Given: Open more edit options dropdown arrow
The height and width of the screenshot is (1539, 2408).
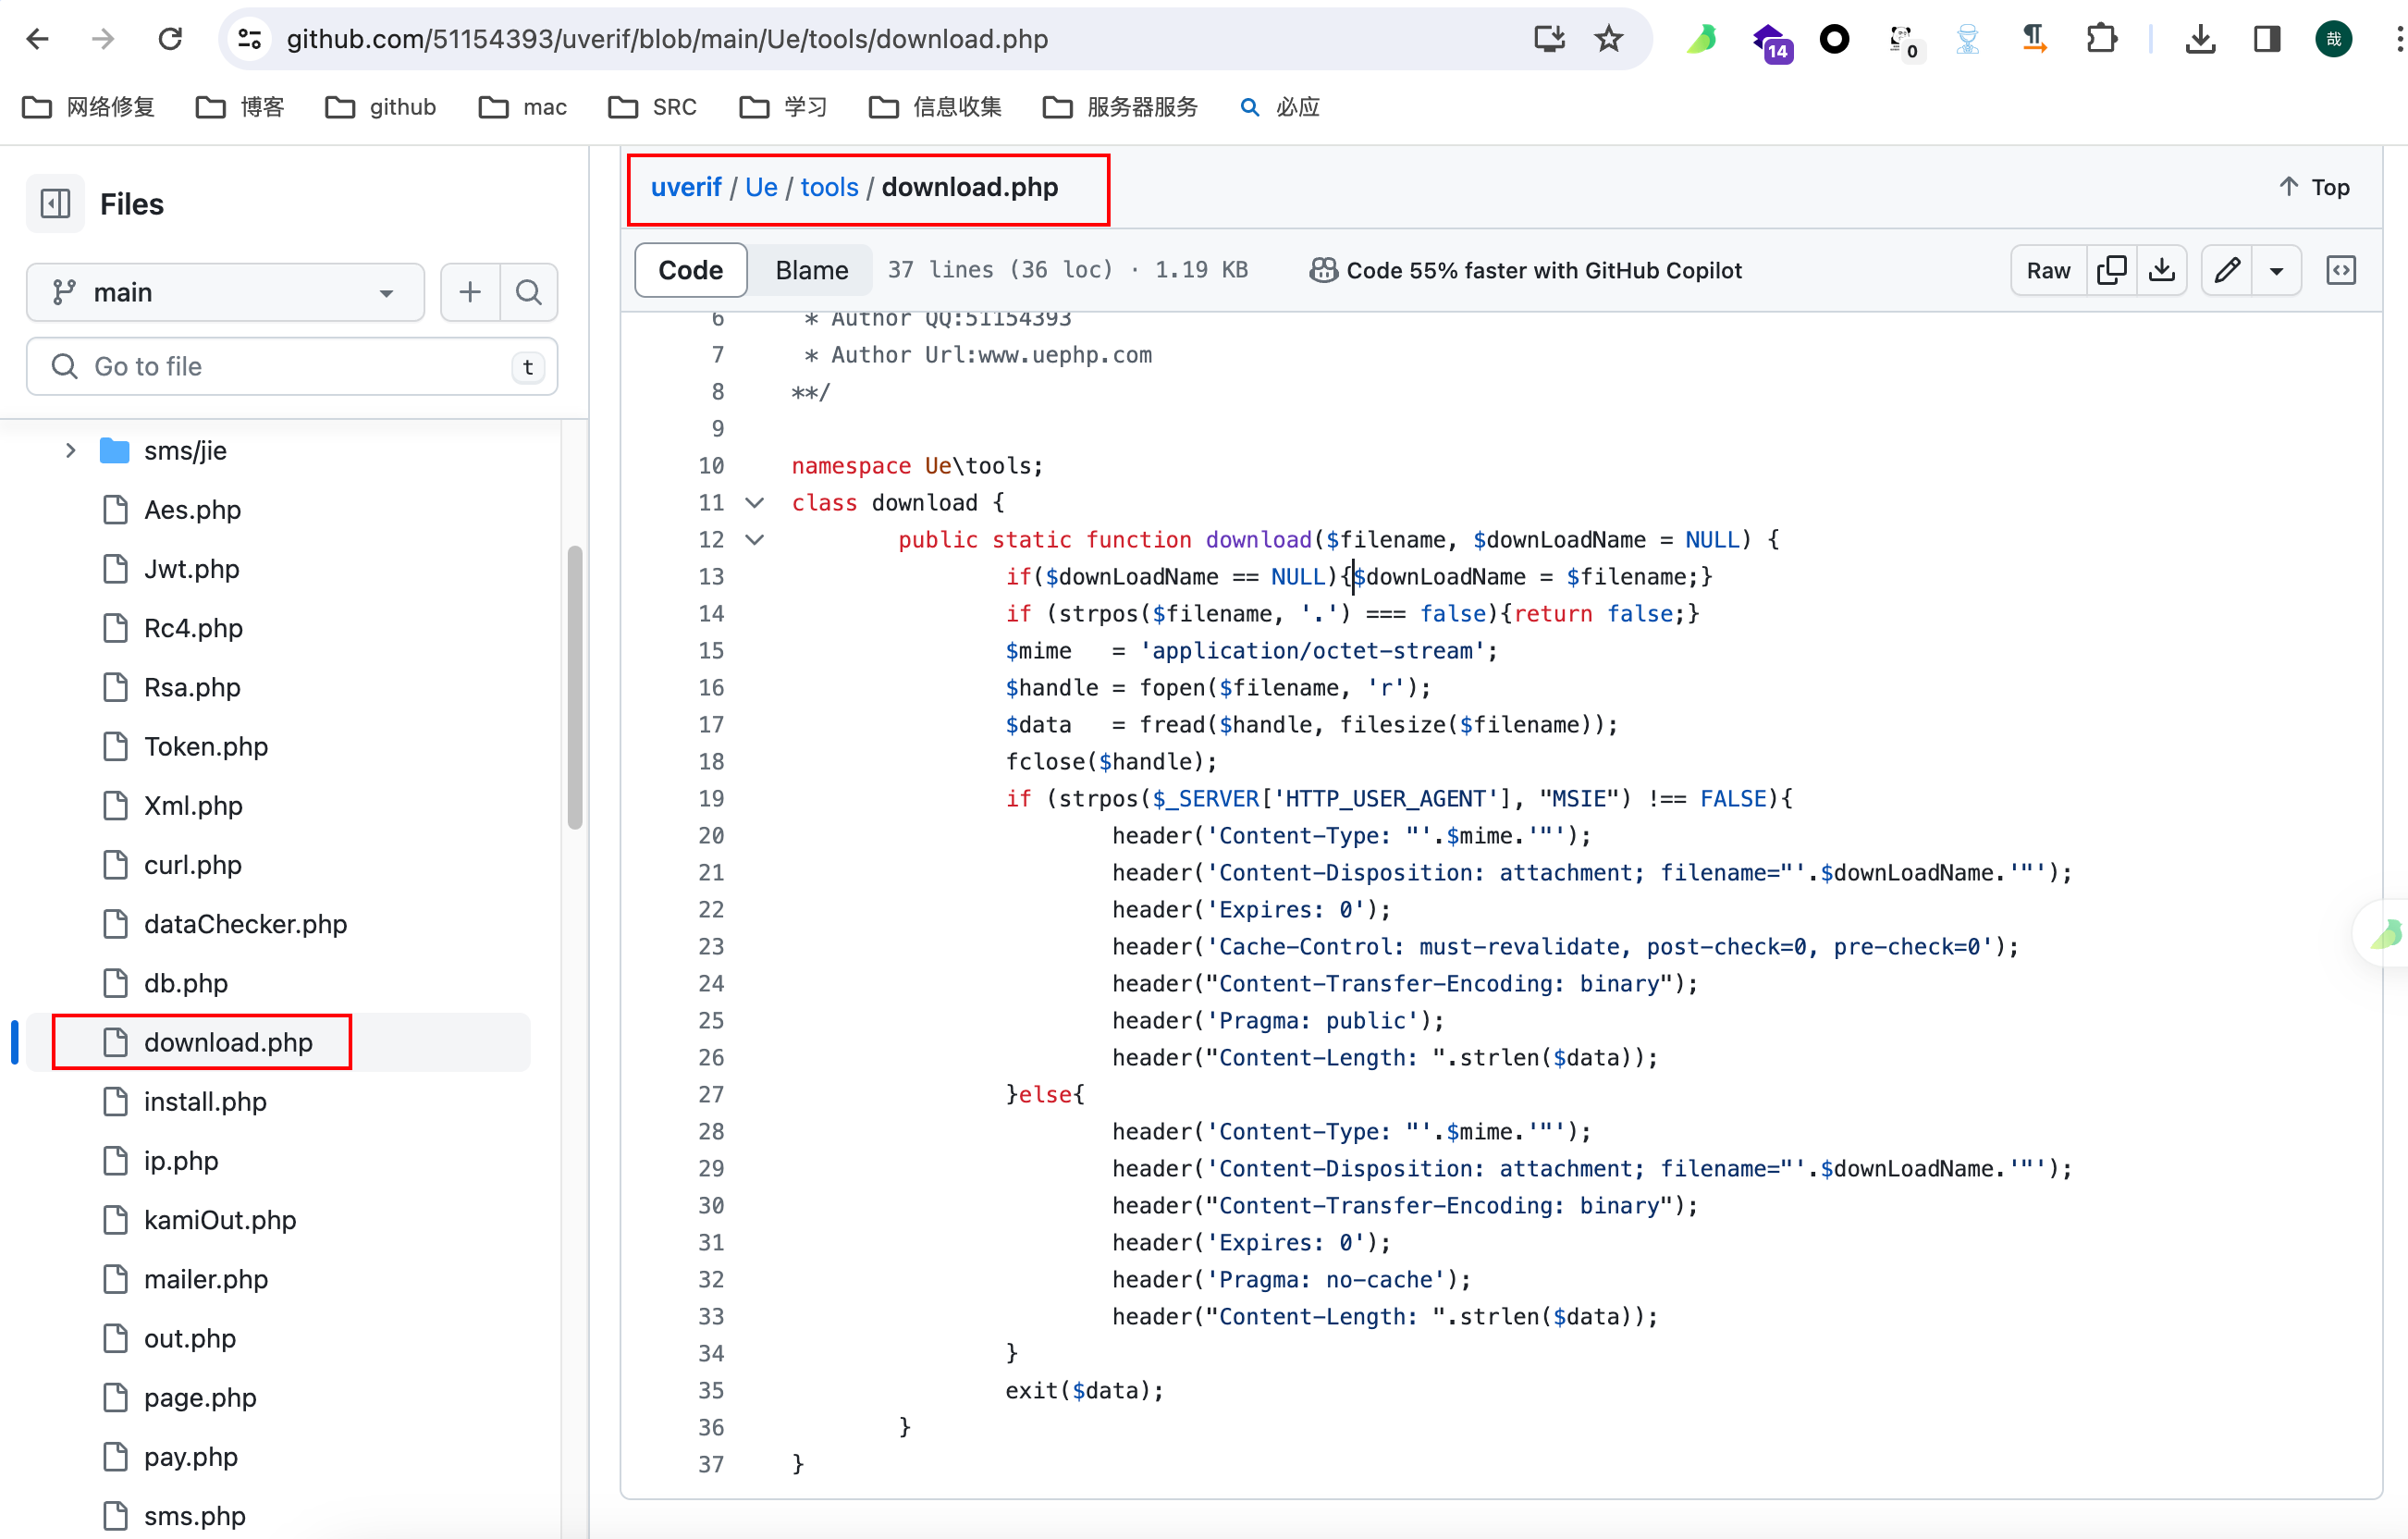Looking at the screenshot, I should click(x=2276, y=270).
